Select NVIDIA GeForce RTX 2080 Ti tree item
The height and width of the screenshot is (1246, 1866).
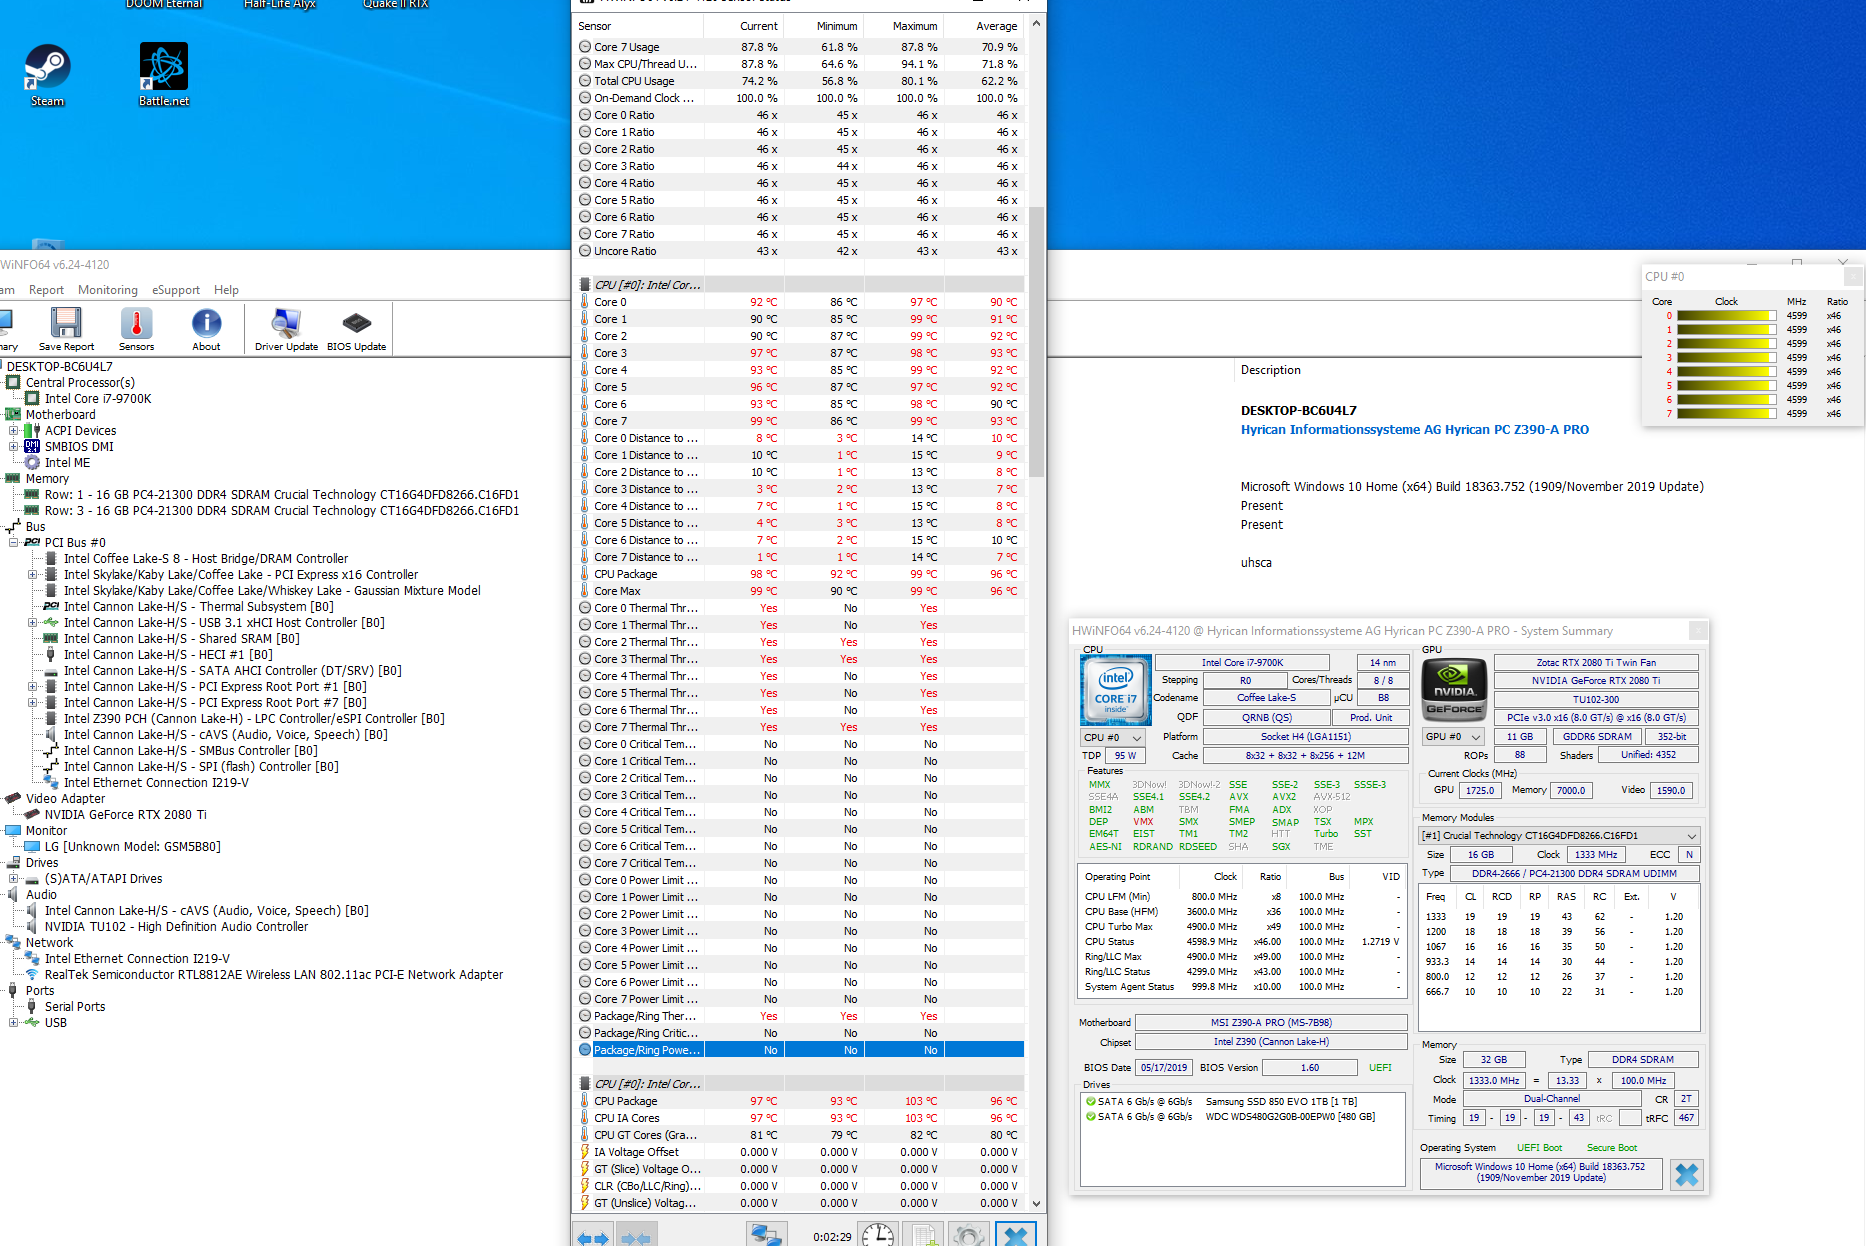tap(125, 815)
